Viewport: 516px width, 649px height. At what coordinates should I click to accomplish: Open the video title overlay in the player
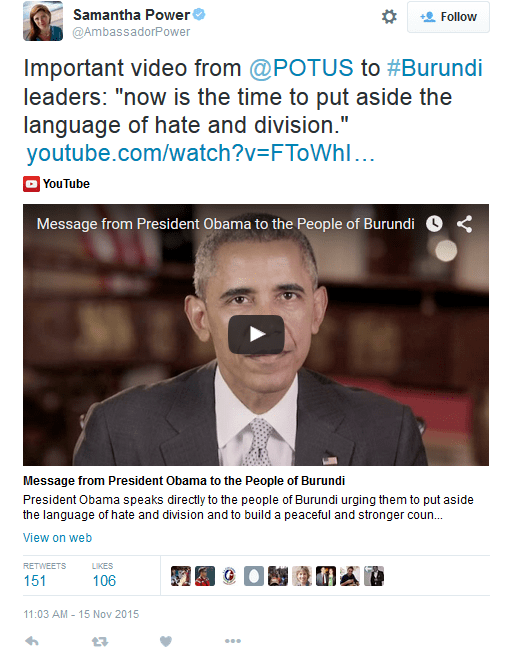(x=226, y=224)
